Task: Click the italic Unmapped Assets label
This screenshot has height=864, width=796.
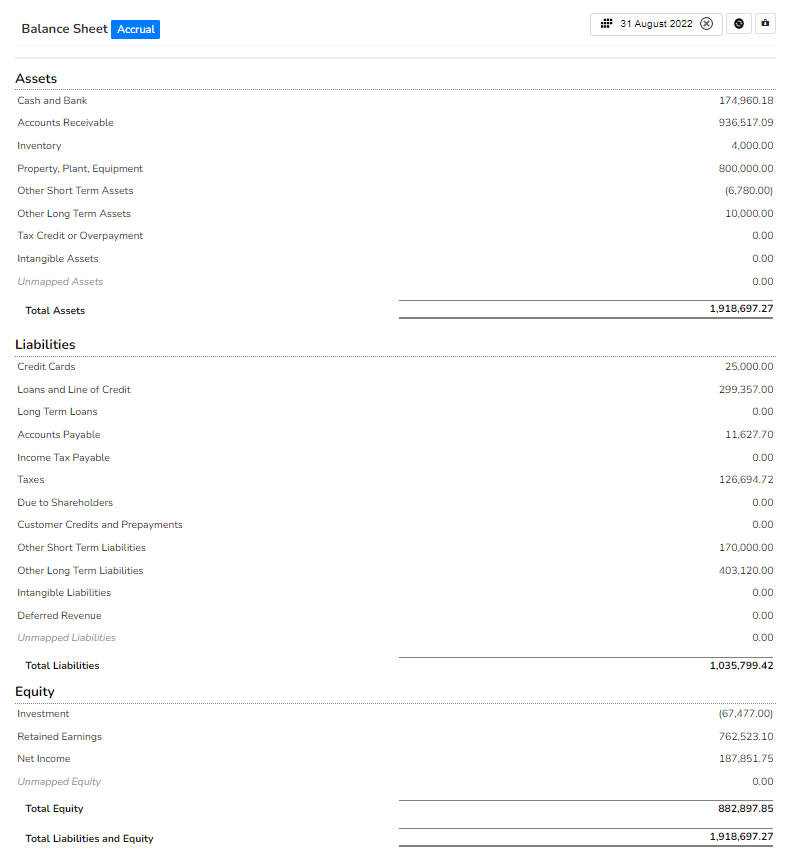Action: coord(60,282)
